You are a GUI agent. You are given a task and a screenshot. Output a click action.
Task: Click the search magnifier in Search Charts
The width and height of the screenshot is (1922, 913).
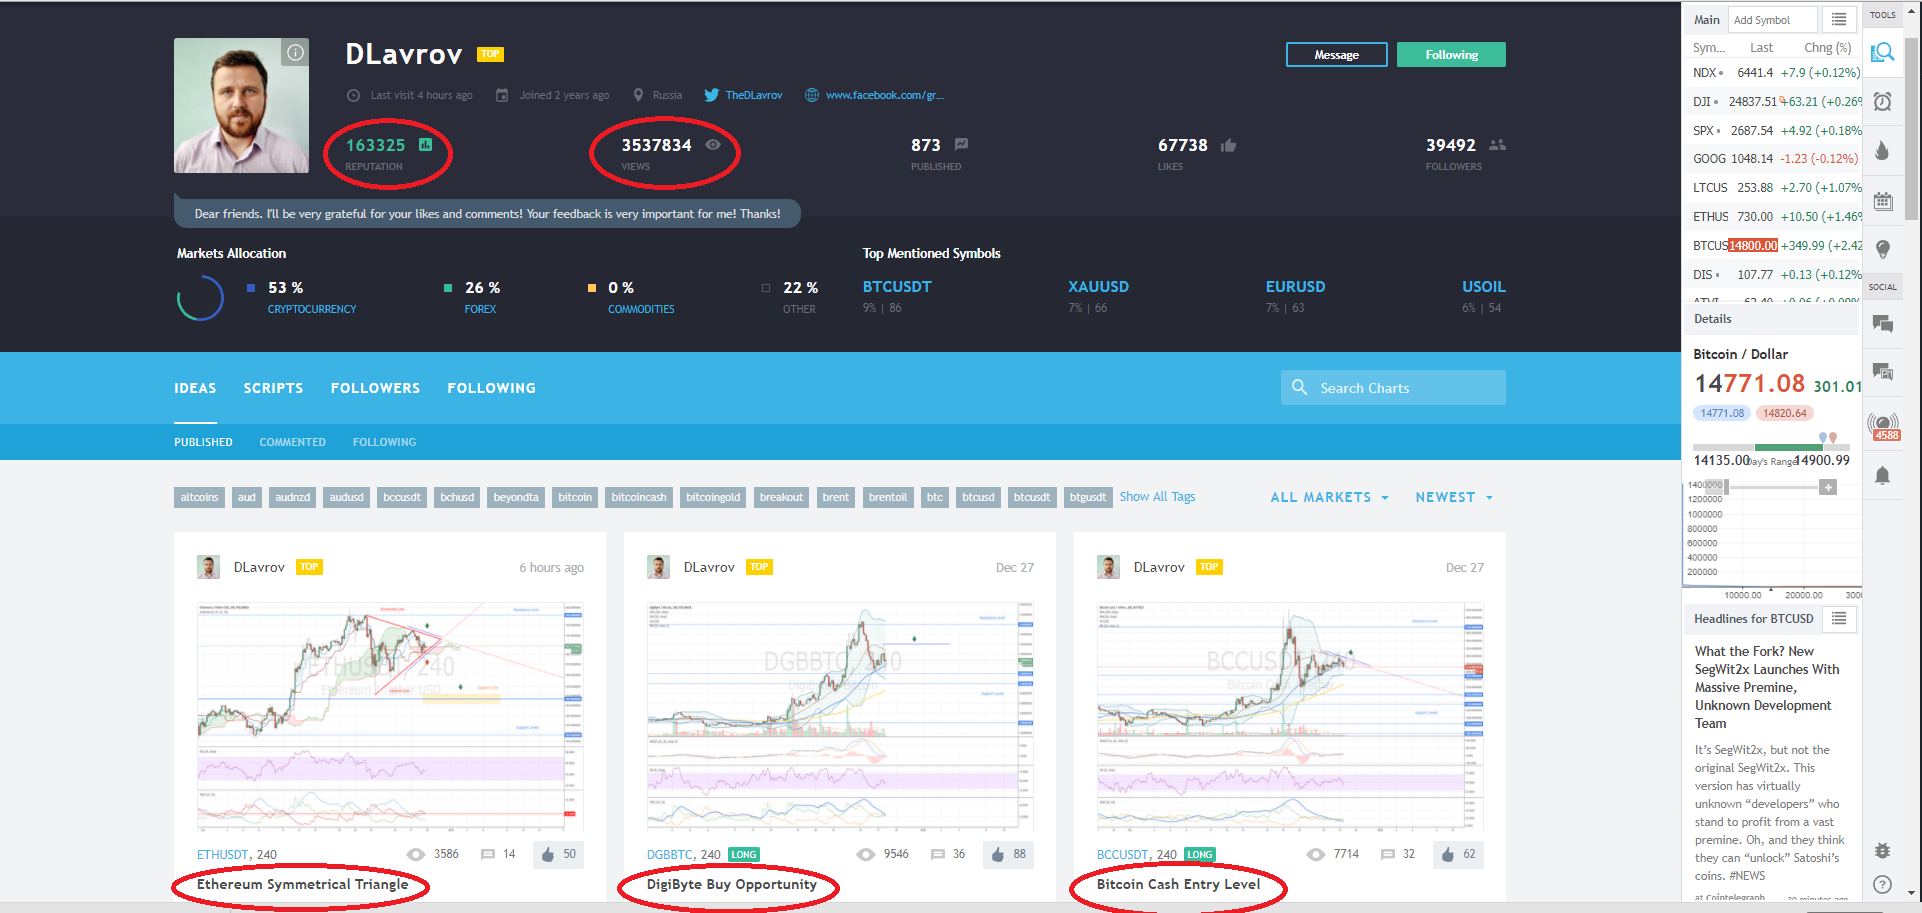click(1299, 387)
